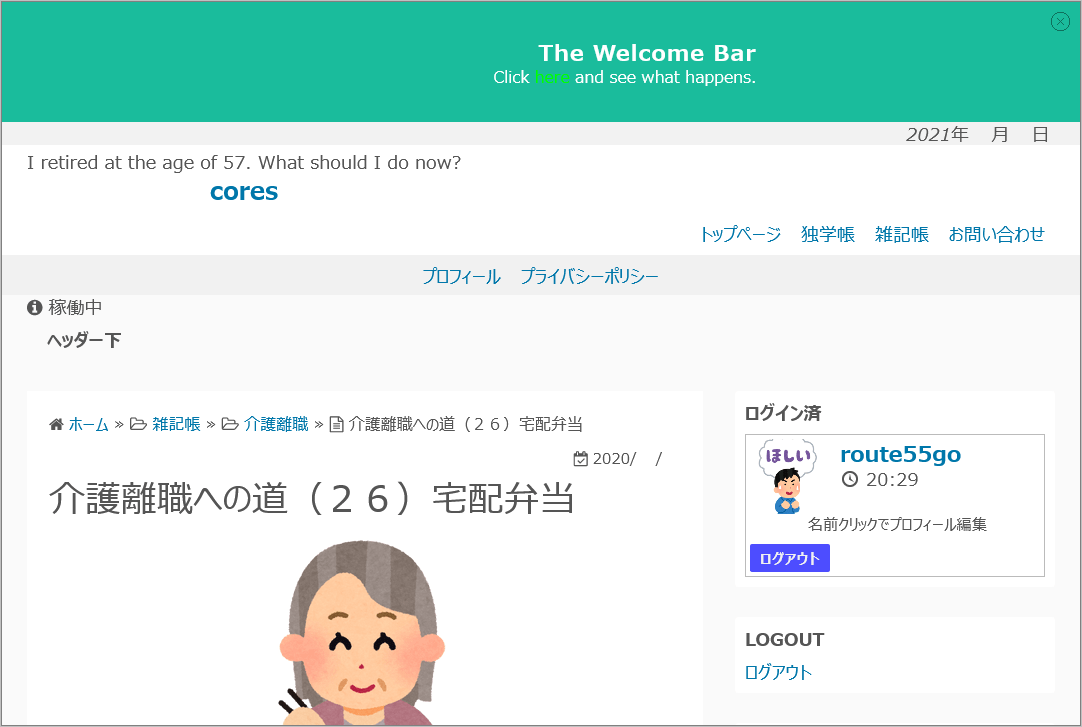The height and width of the screenshot is (727, 1082).
Task: Click the ログイン済 widget heading
Action: 783,413
